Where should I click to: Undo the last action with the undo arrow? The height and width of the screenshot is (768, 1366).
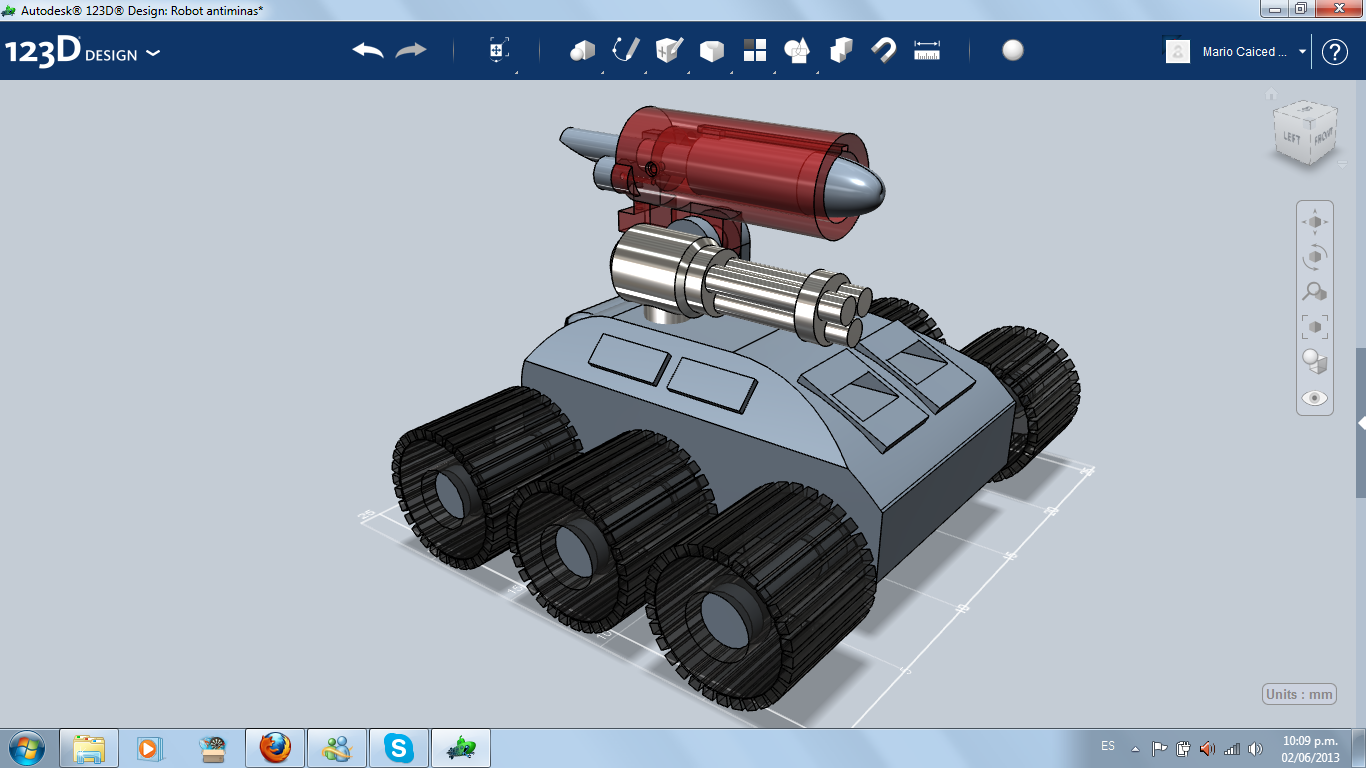pyautogui.click(x=368, y=51)
